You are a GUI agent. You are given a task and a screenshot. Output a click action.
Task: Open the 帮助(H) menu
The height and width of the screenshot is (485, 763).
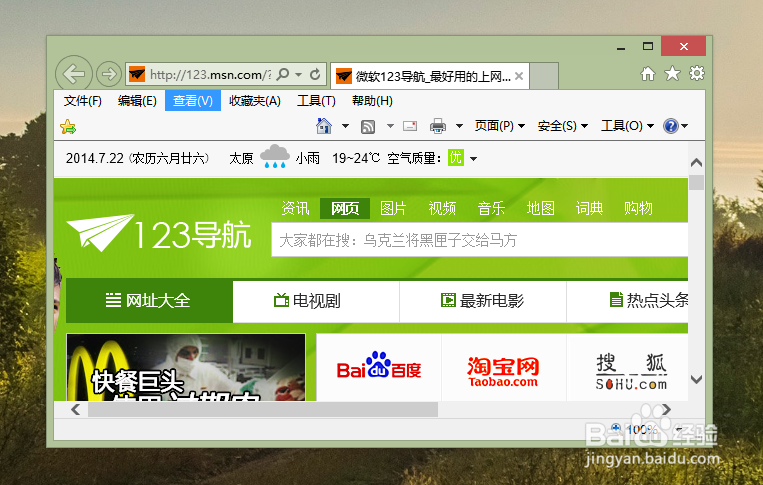coord(372,101)
